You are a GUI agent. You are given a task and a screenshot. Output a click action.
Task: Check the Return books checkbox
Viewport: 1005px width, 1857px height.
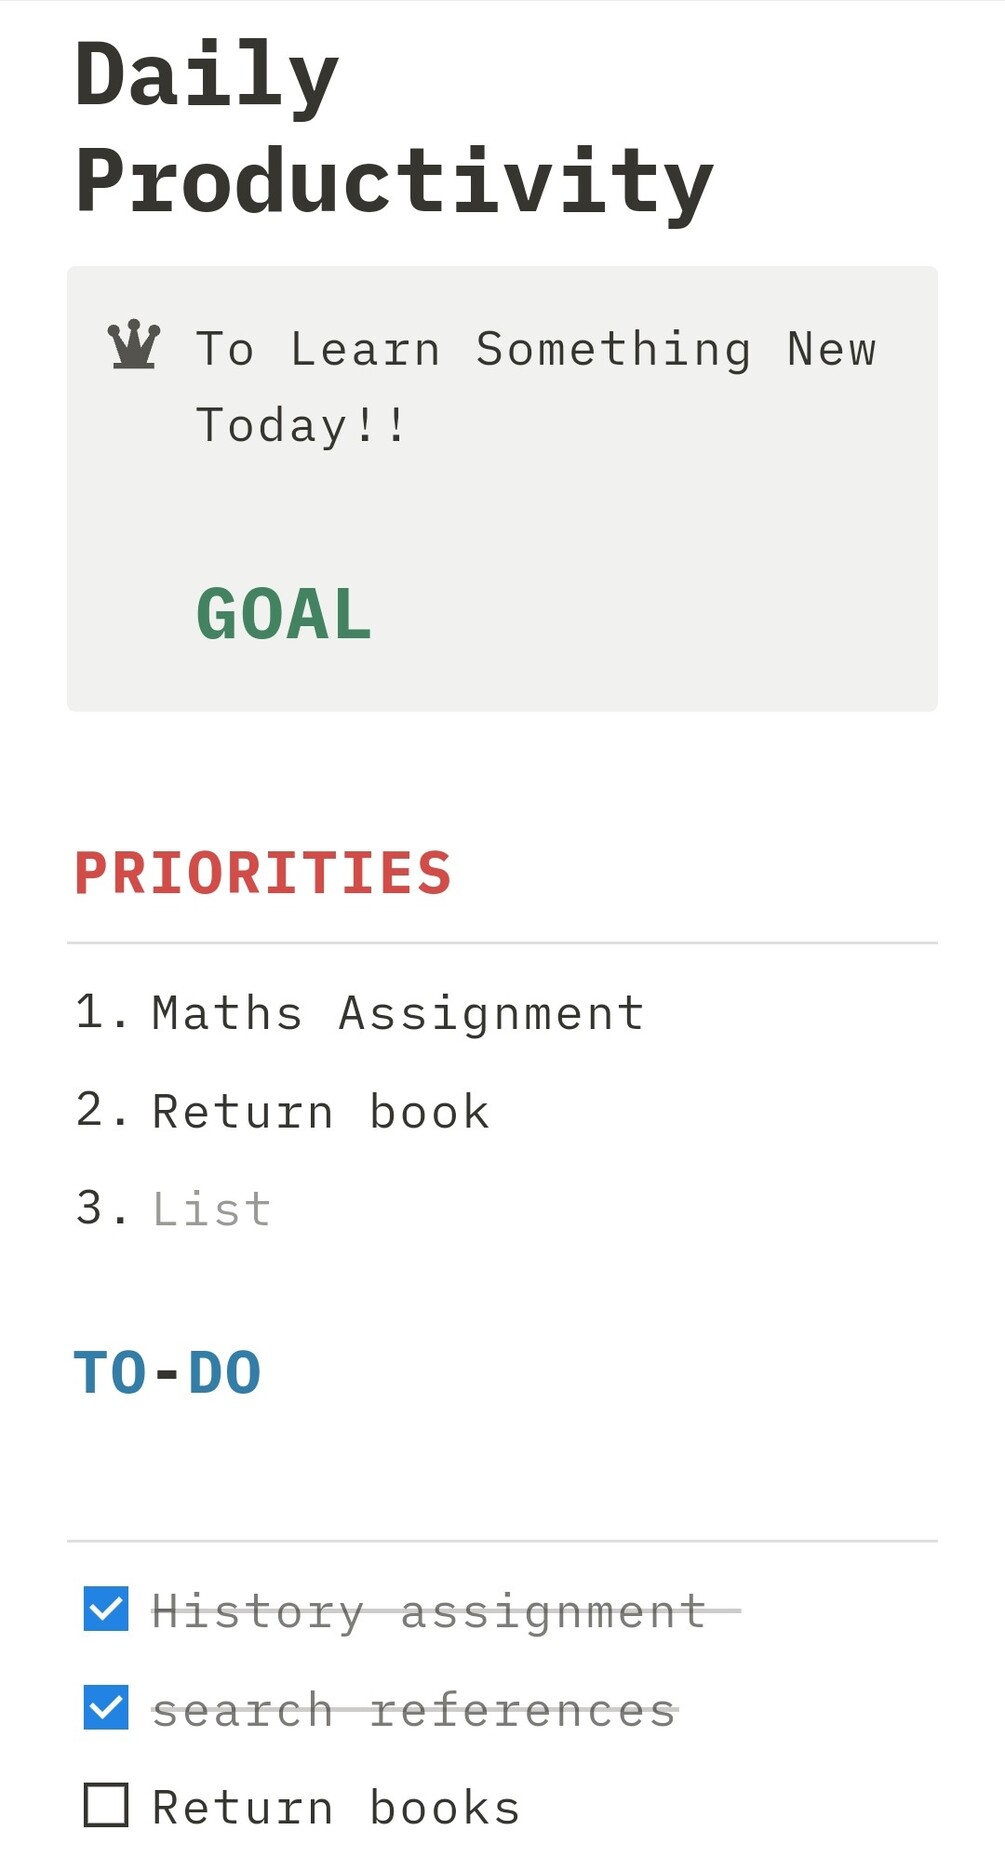106,1805
